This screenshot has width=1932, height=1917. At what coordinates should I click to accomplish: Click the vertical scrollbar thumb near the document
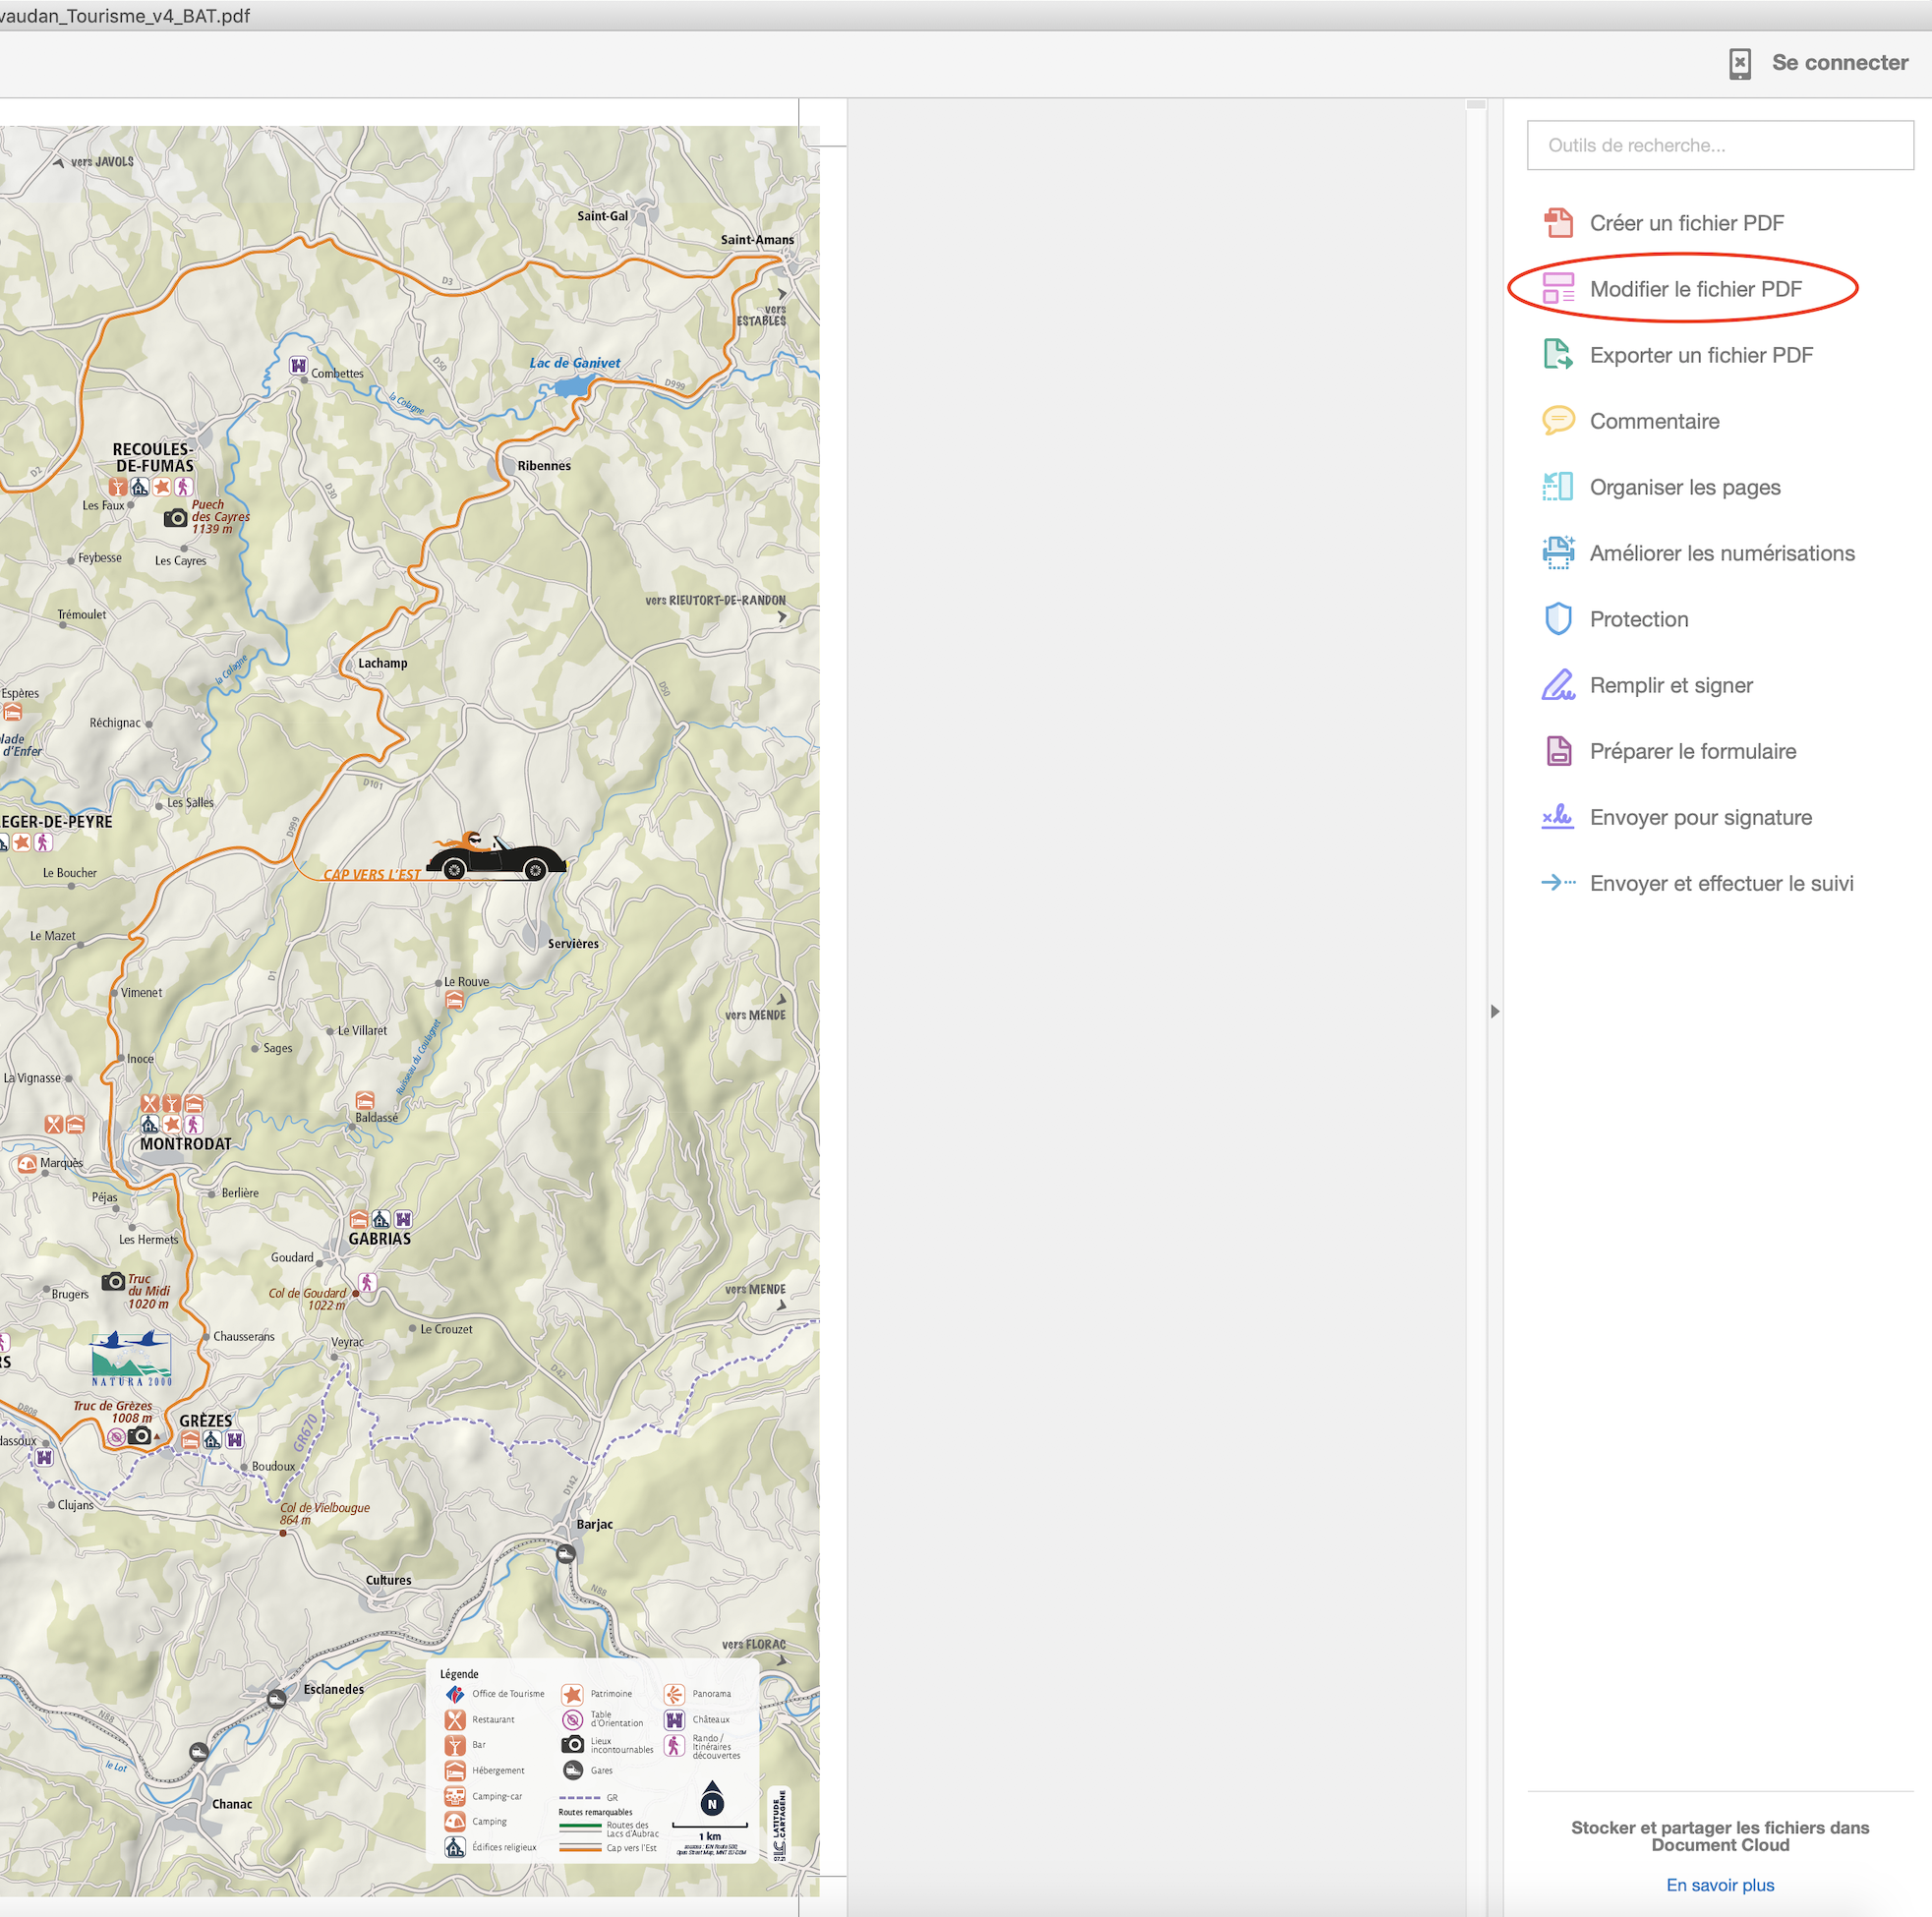coord(1475,104)
